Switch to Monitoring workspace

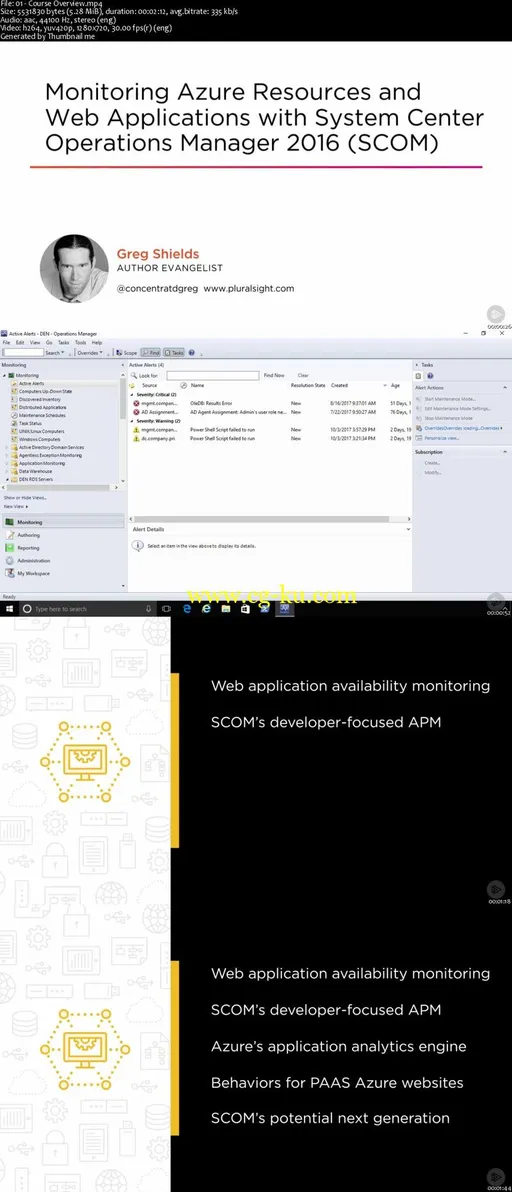(x=62, y=522)
